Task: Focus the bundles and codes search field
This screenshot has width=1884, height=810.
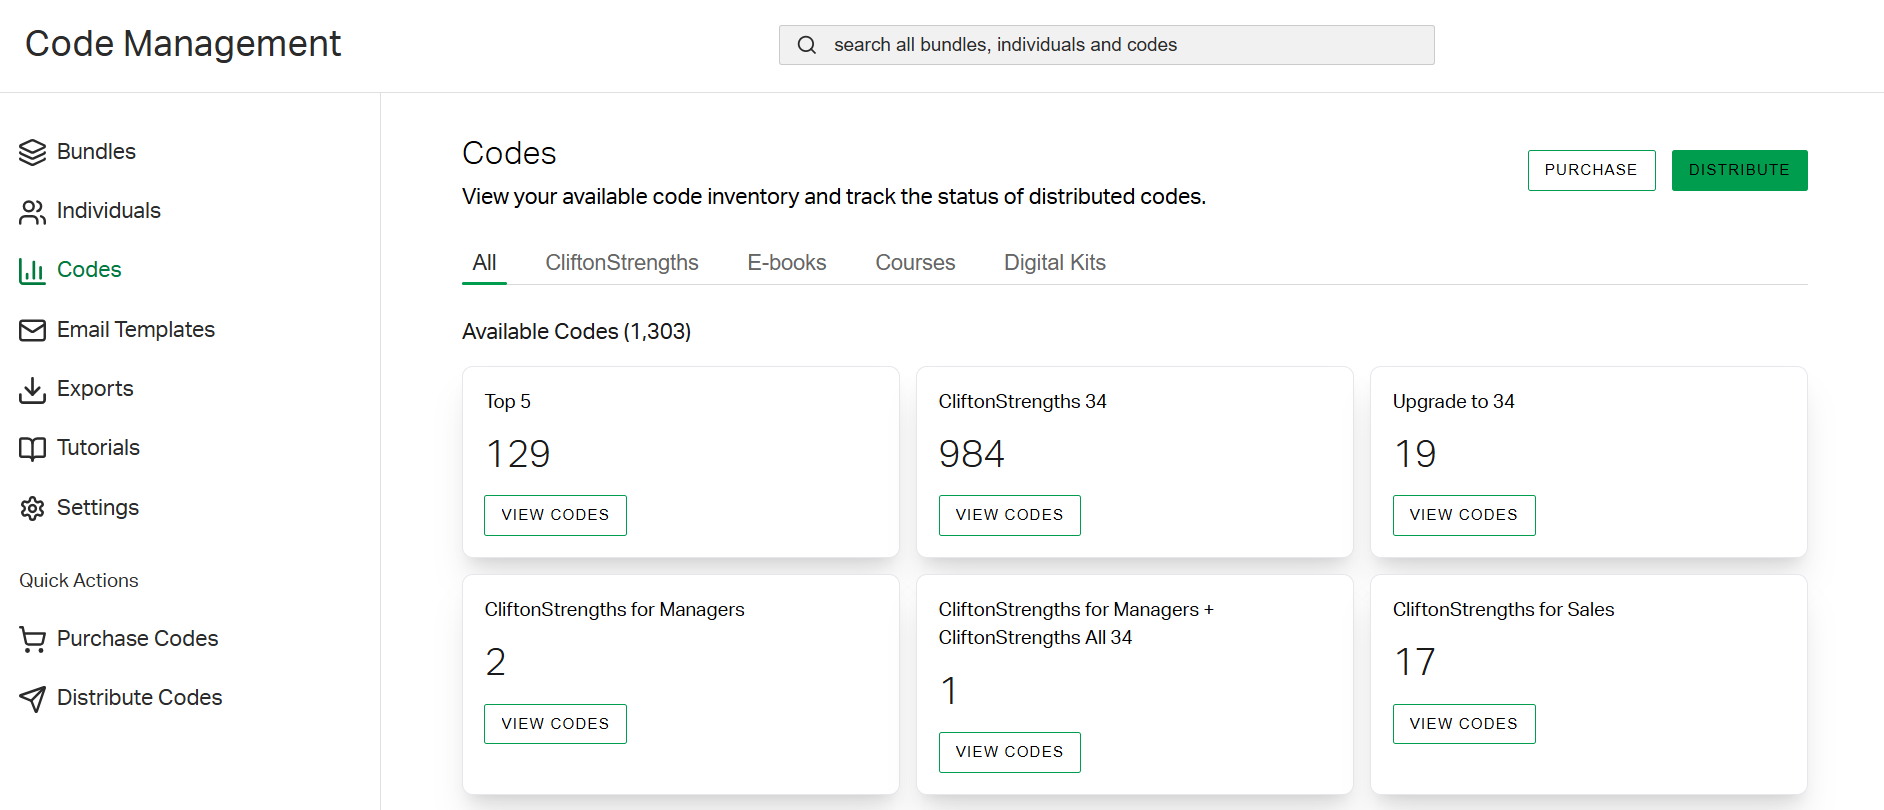Action: (x=1106, y=45)
